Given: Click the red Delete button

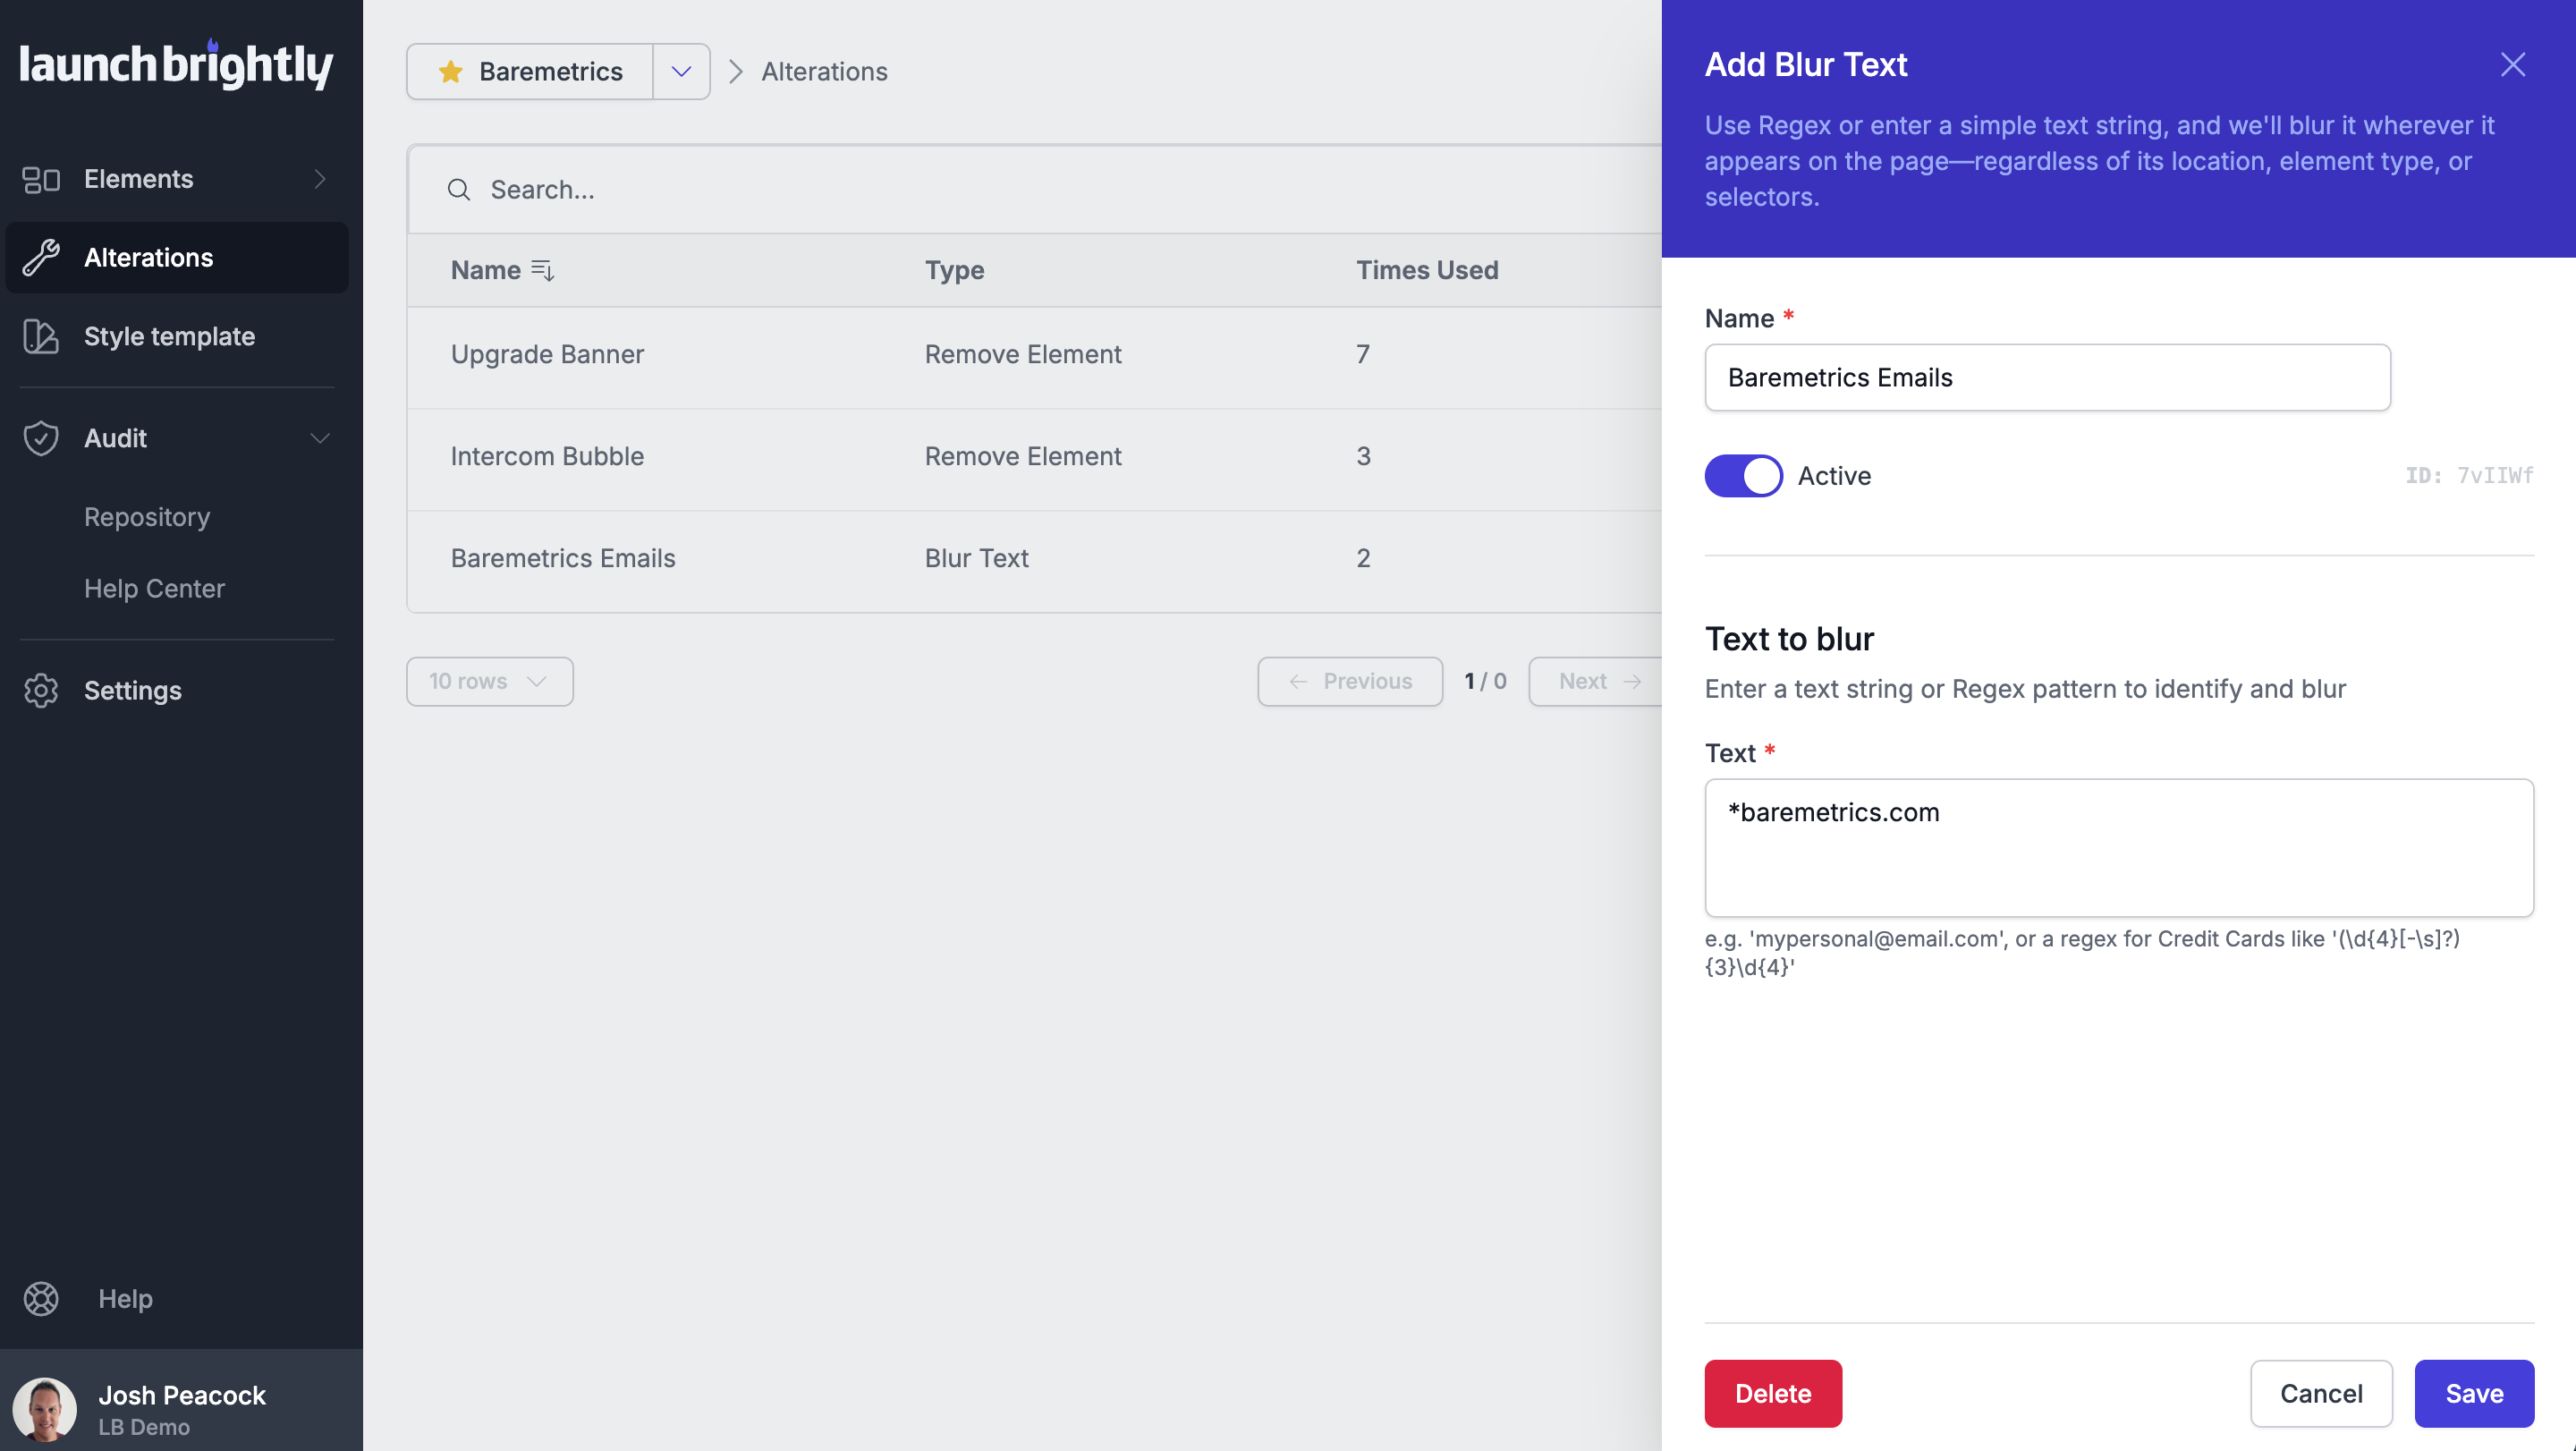Looking at the screenshot, I should click(1773, 1393).
